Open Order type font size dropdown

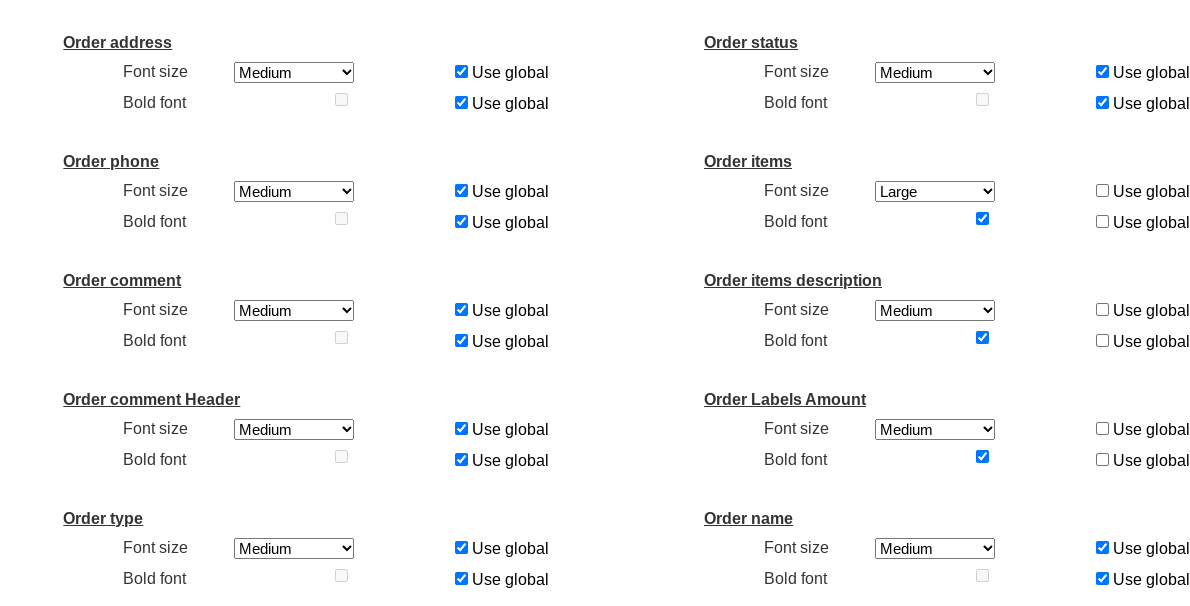tap(294, 549)
